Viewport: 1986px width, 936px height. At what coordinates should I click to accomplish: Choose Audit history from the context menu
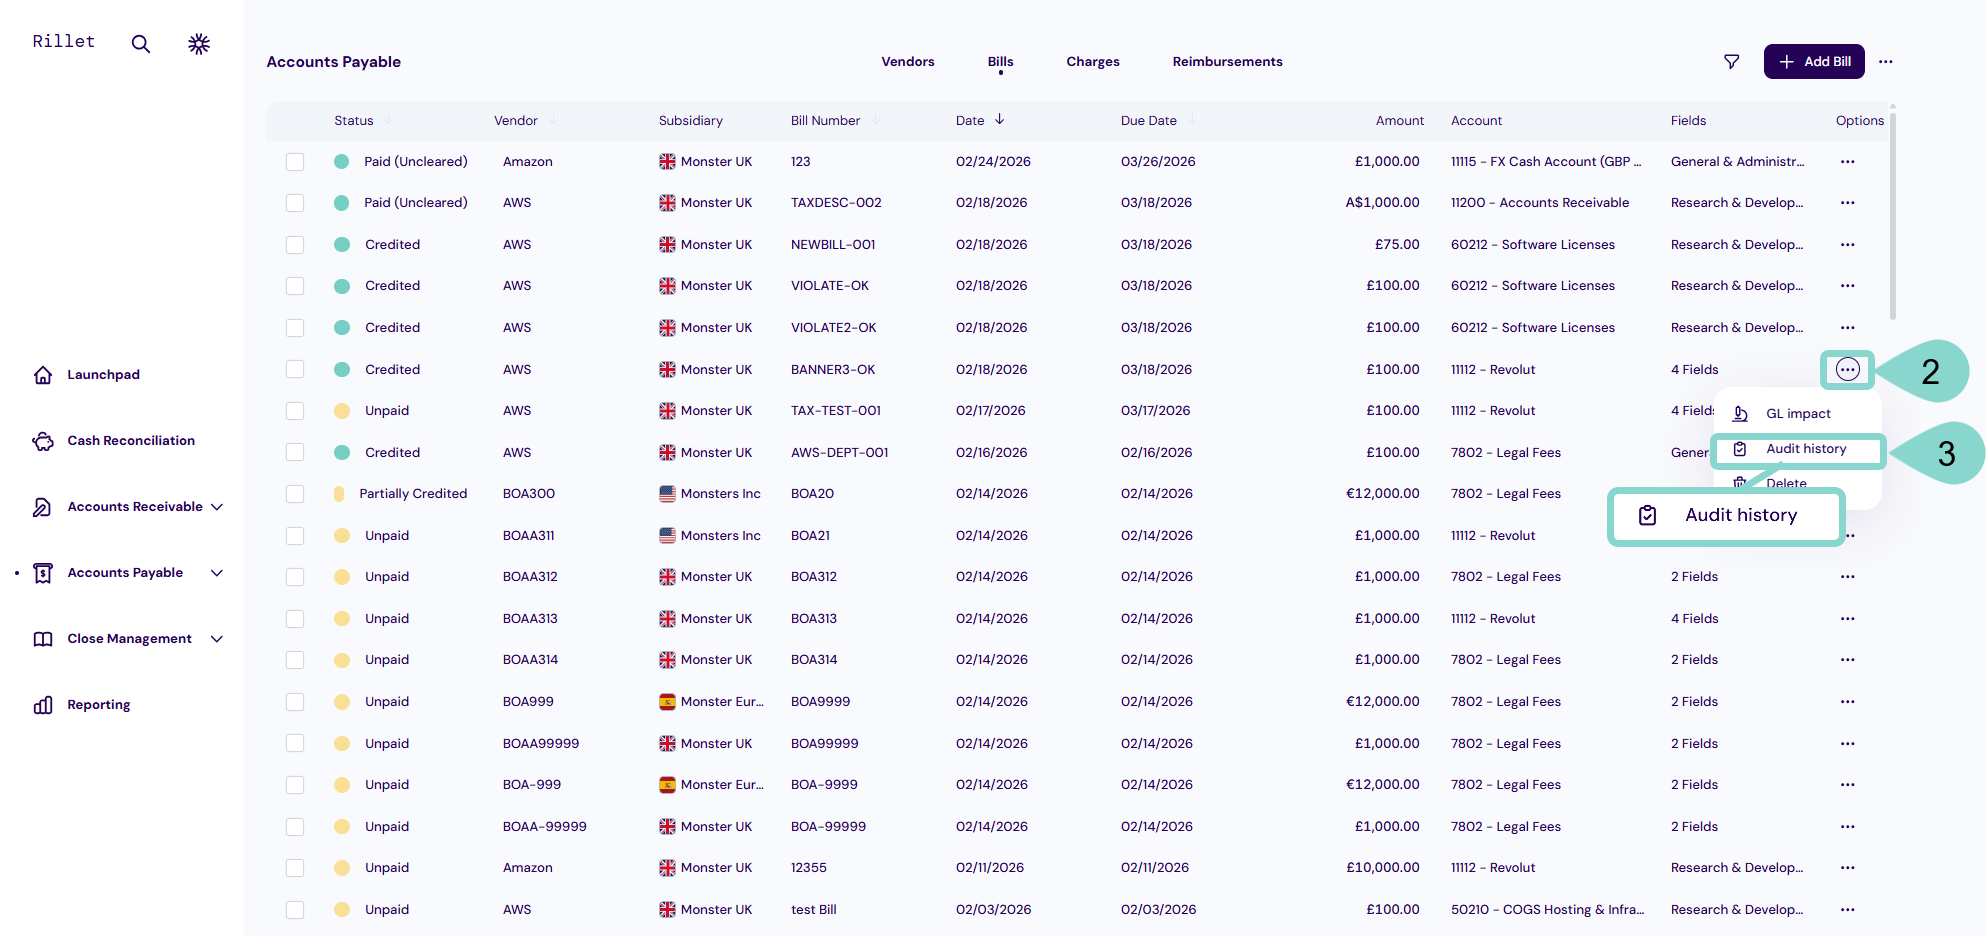click(x=1805, y=449)
